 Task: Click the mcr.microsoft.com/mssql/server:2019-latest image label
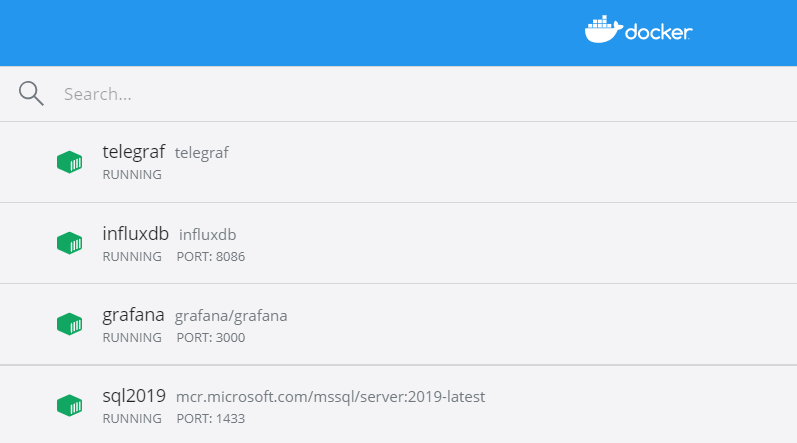[330, 397]
